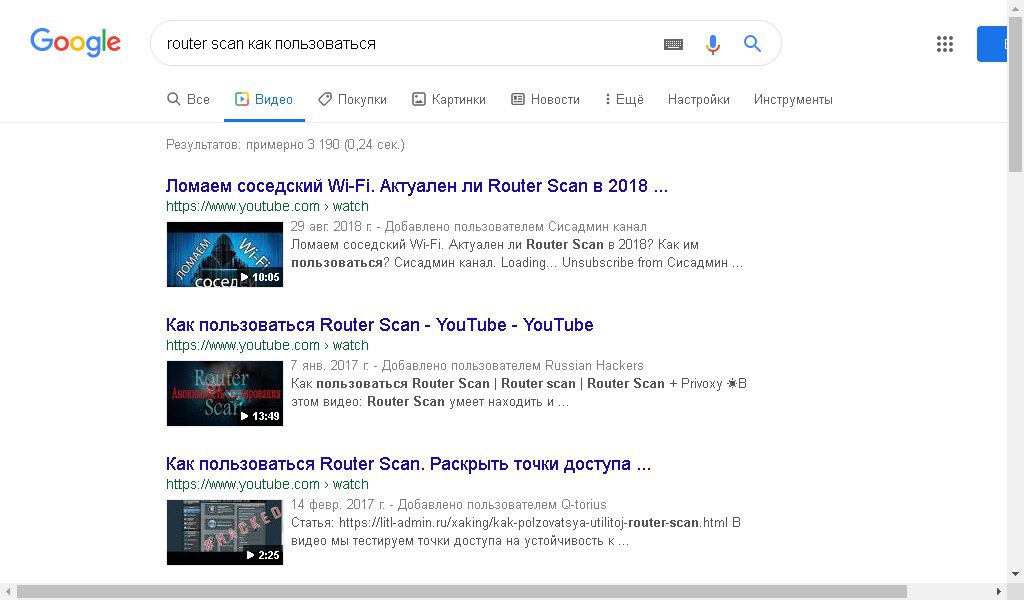Open Настройки menu
1024x600 pixels.
click(698, 99)
